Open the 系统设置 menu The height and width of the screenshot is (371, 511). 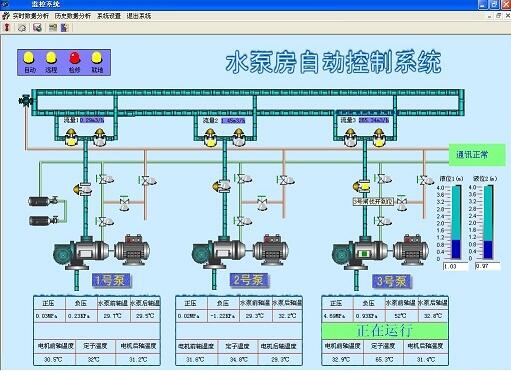pyautogui.click(x=109, y=16)
